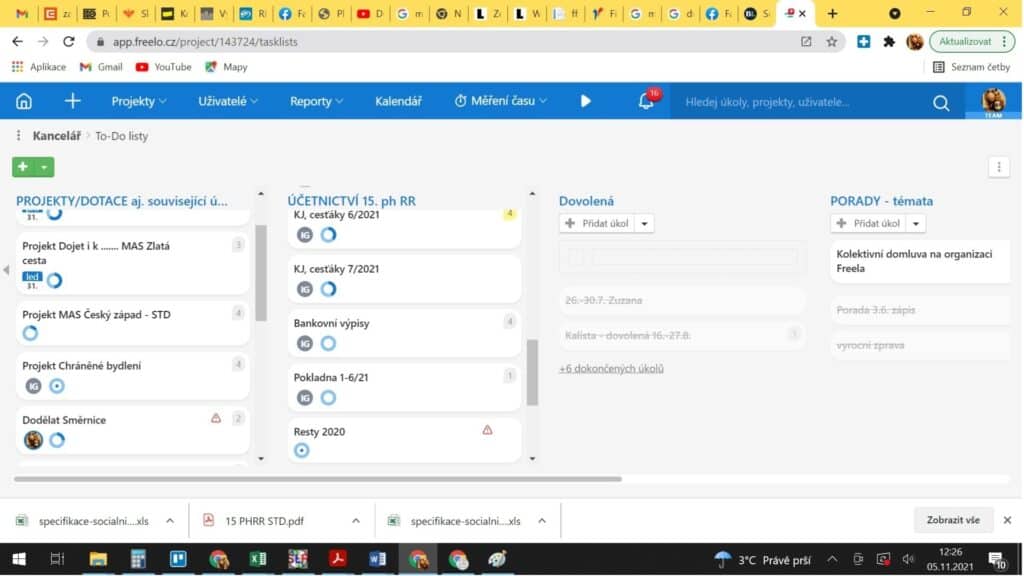Click the green add To-Do list button
Screen dimensions: 1024x576
(x=23, y=167)
